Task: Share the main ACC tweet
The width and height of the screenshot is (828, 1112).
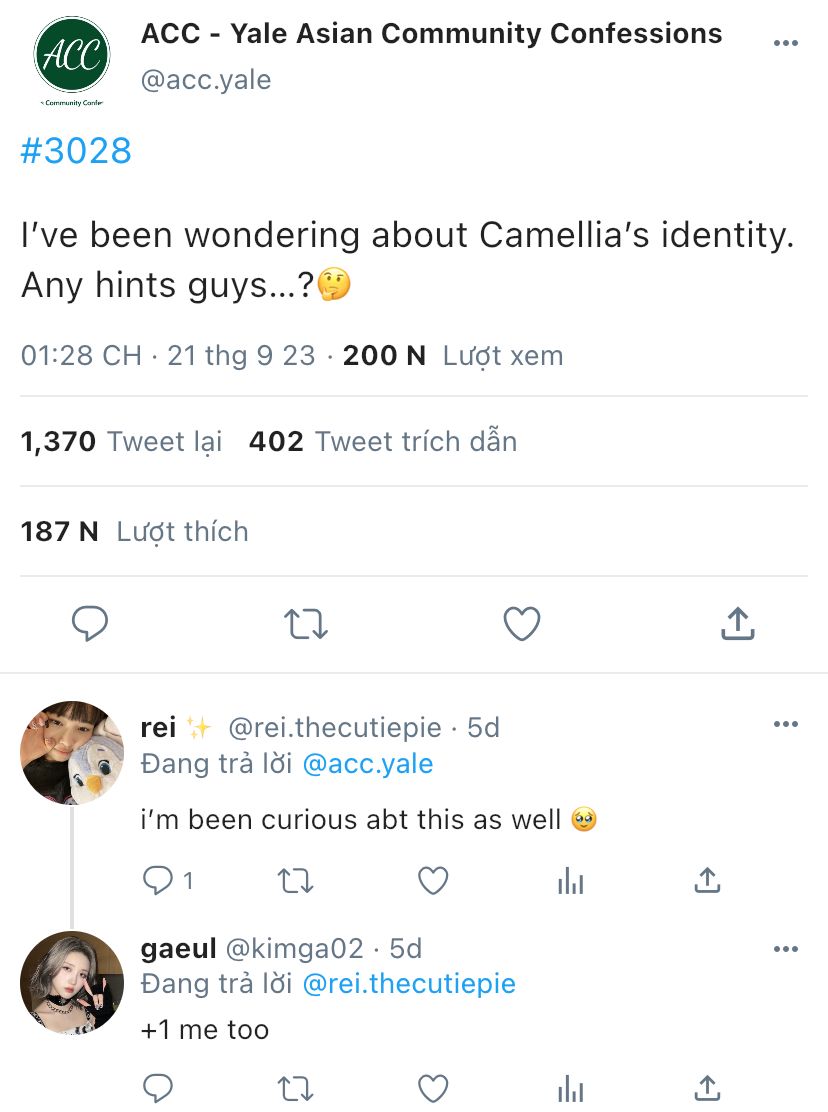Action: [x=737, y=624]
